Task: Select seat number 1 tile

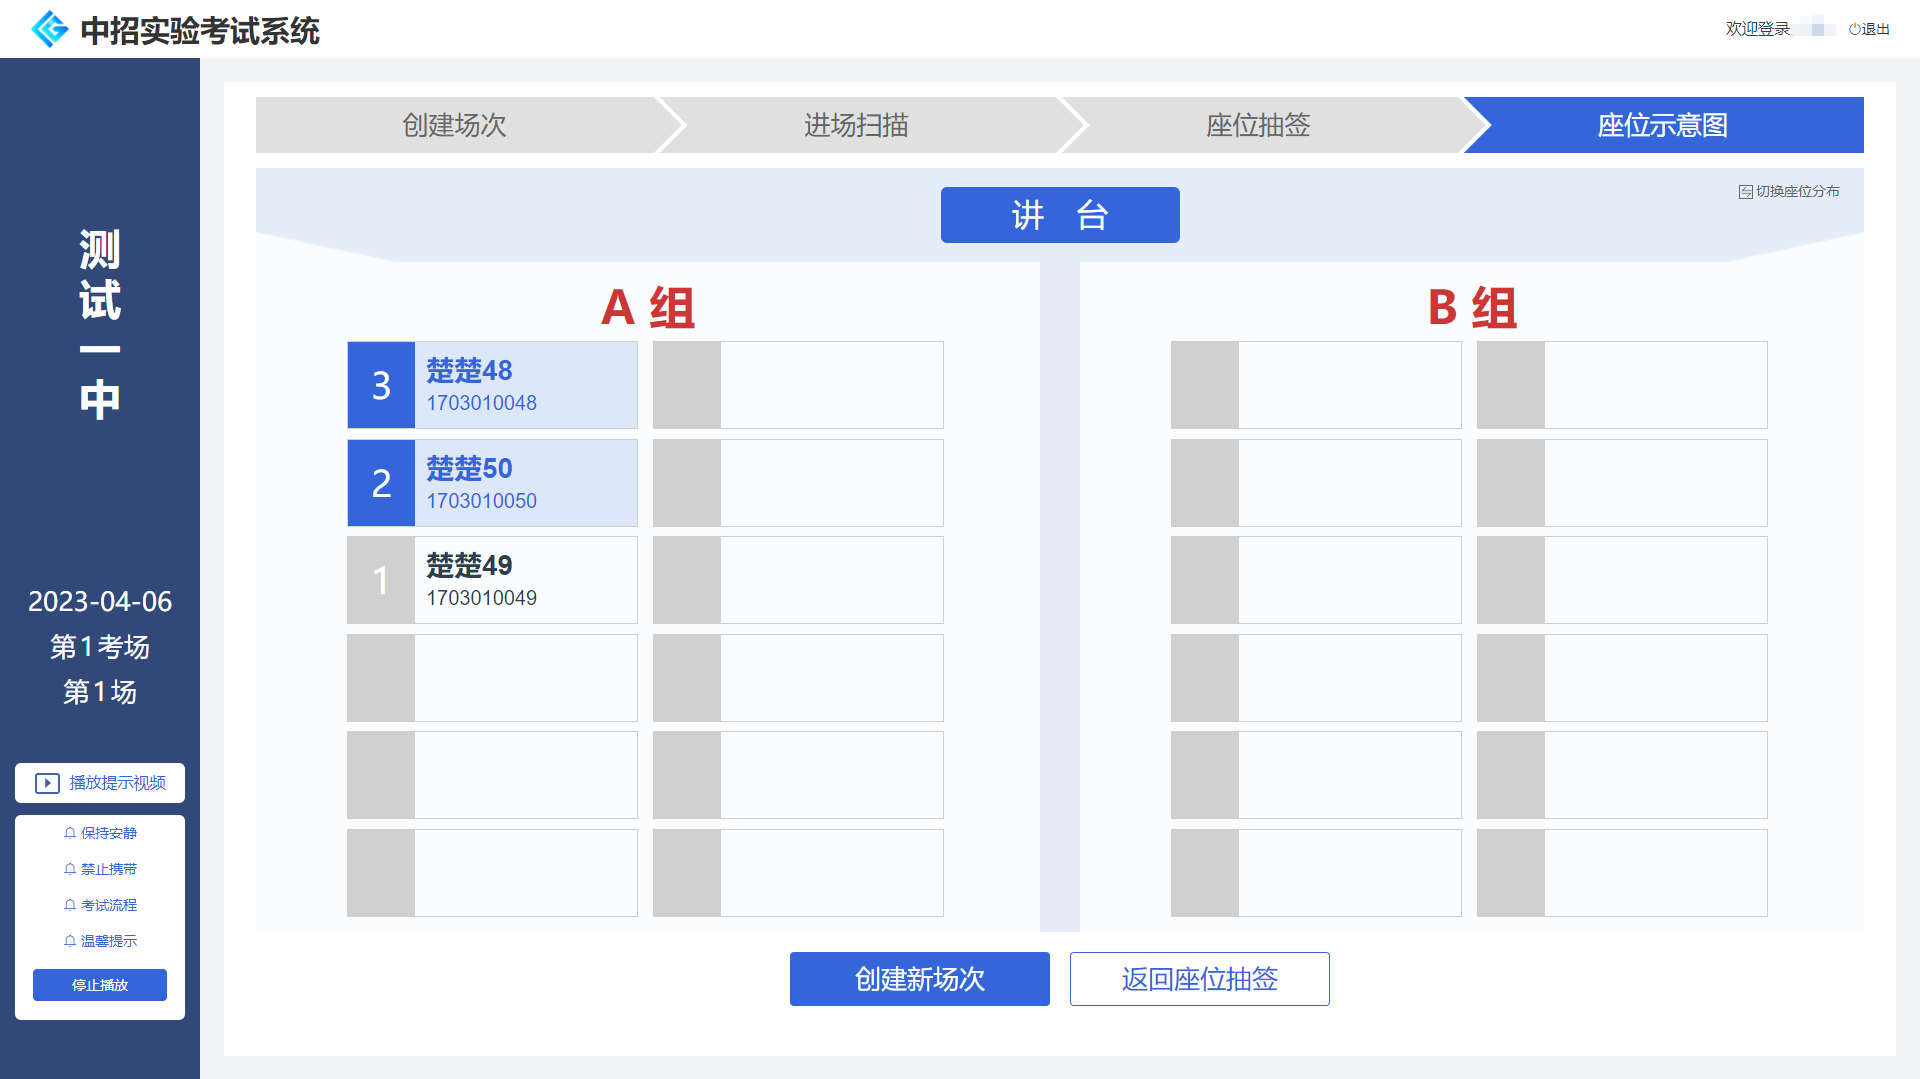Action: (381, 580)
